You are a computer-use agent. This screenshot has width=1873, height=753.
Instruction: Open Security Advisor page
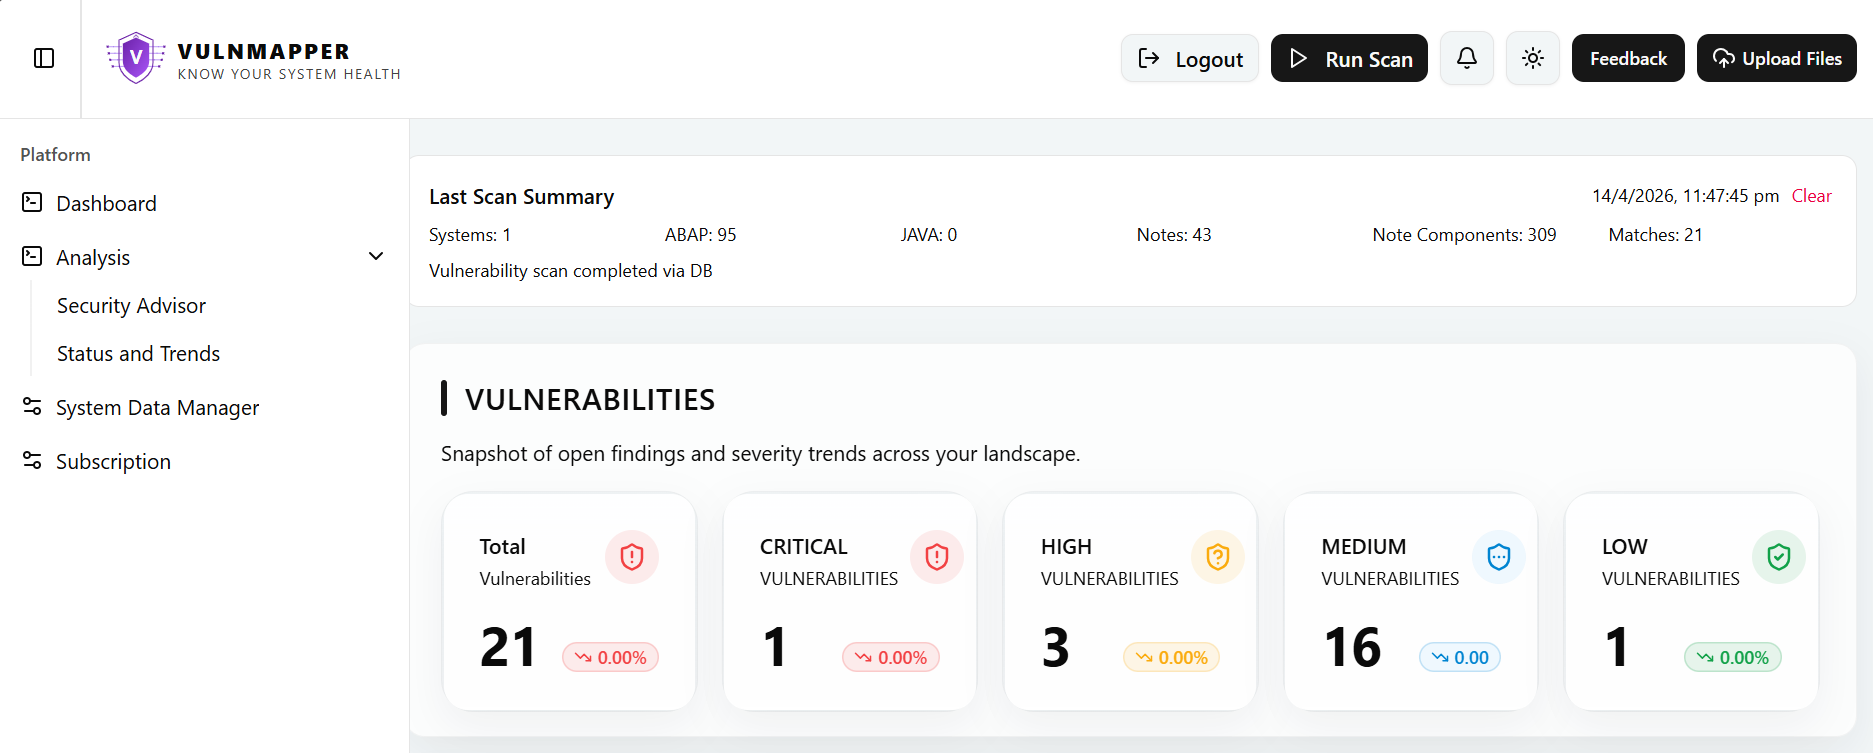click(131, 306)
